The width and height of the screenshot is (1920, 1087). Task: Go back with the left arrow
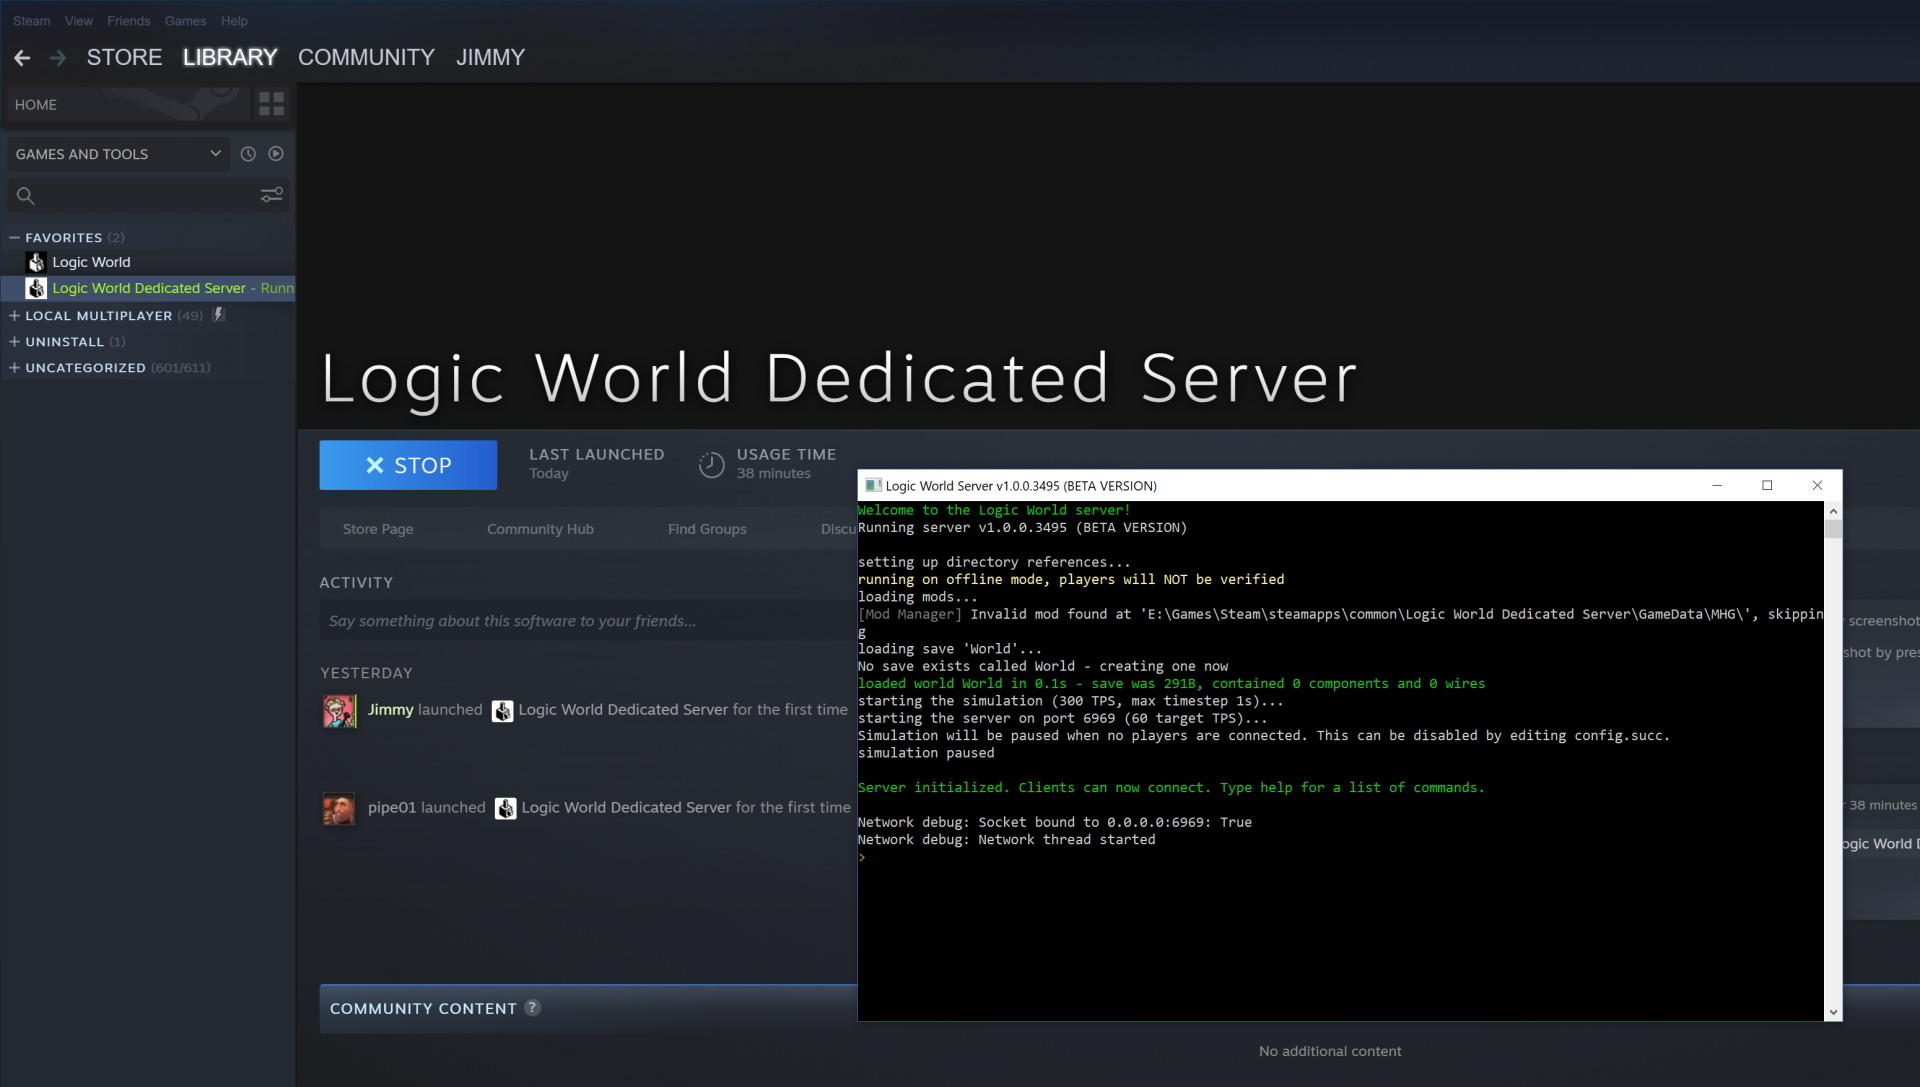tap(22, 58)
